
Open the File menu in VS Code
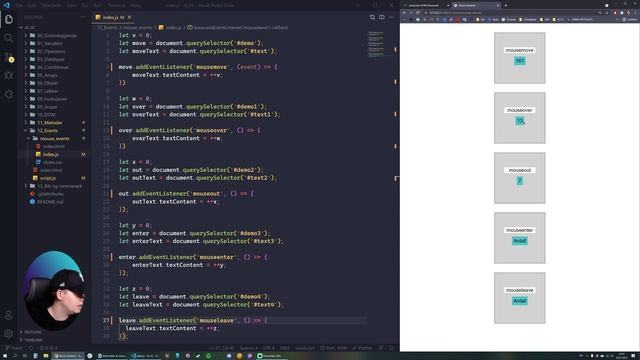click(x=19, y=5)
